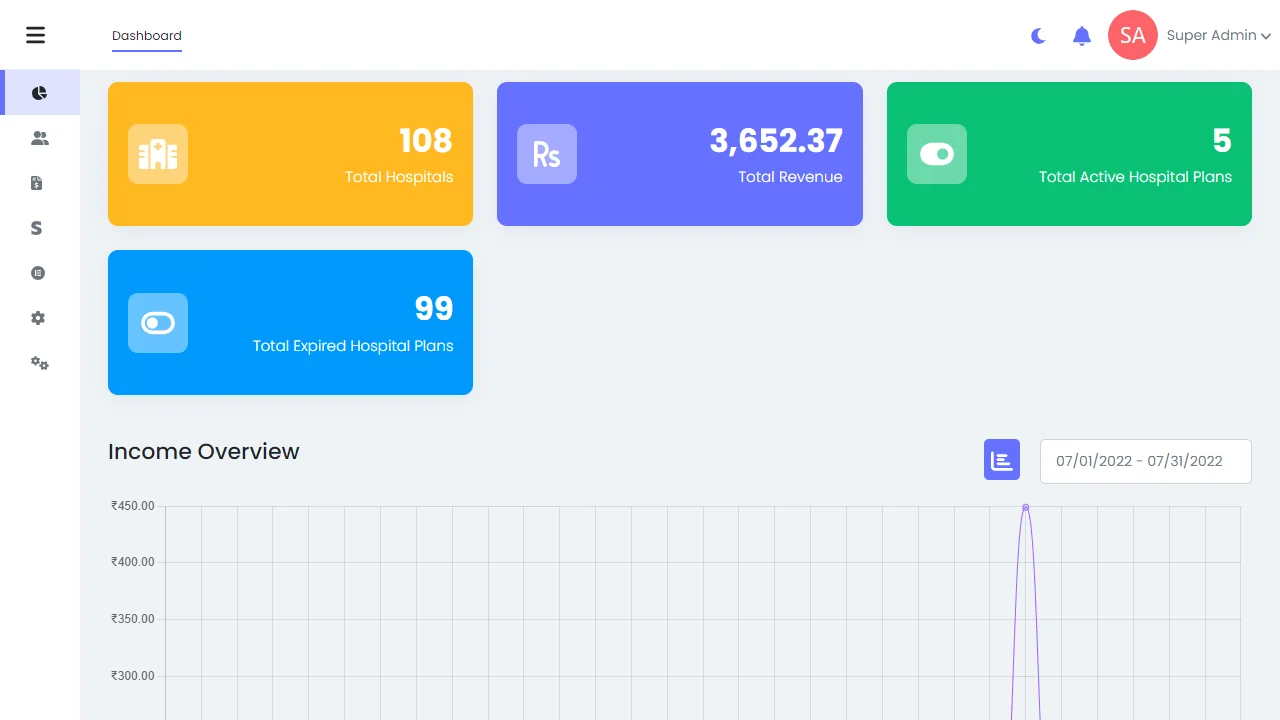1280x720 pixels.
Task: Open the double gears sidebar icon
Action: 40,363
